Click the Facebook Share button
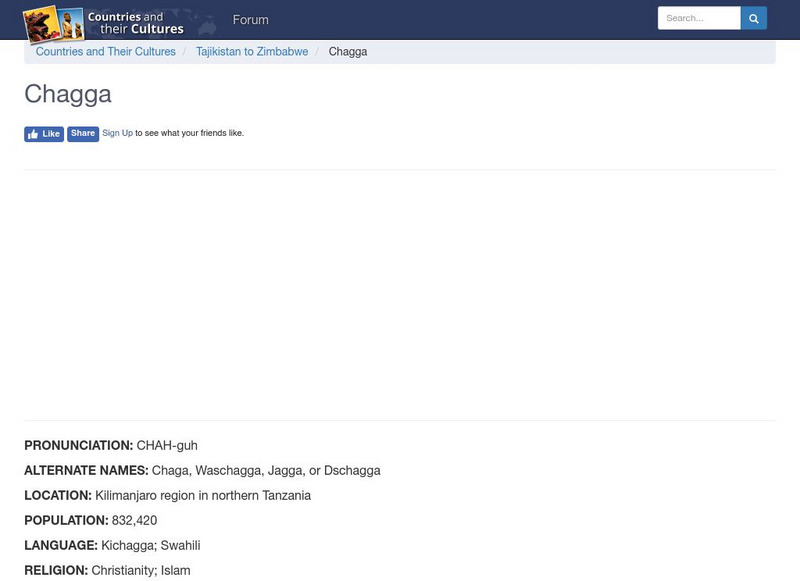800x581 pixels. (x=83, y=134)
